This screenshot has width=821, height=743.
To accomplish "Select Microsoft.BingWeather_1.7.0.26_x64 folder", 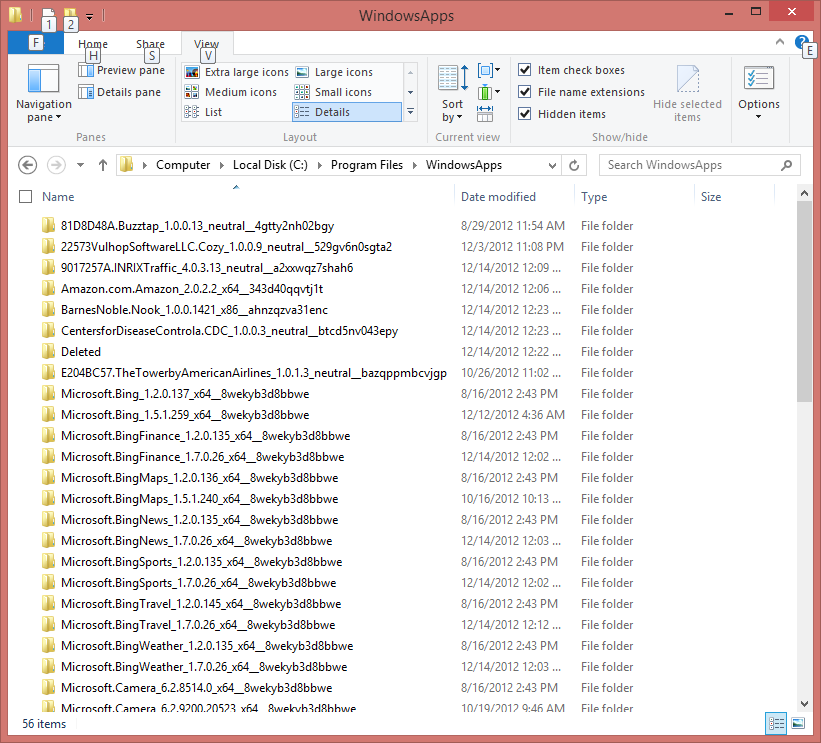I will (204, 667).
